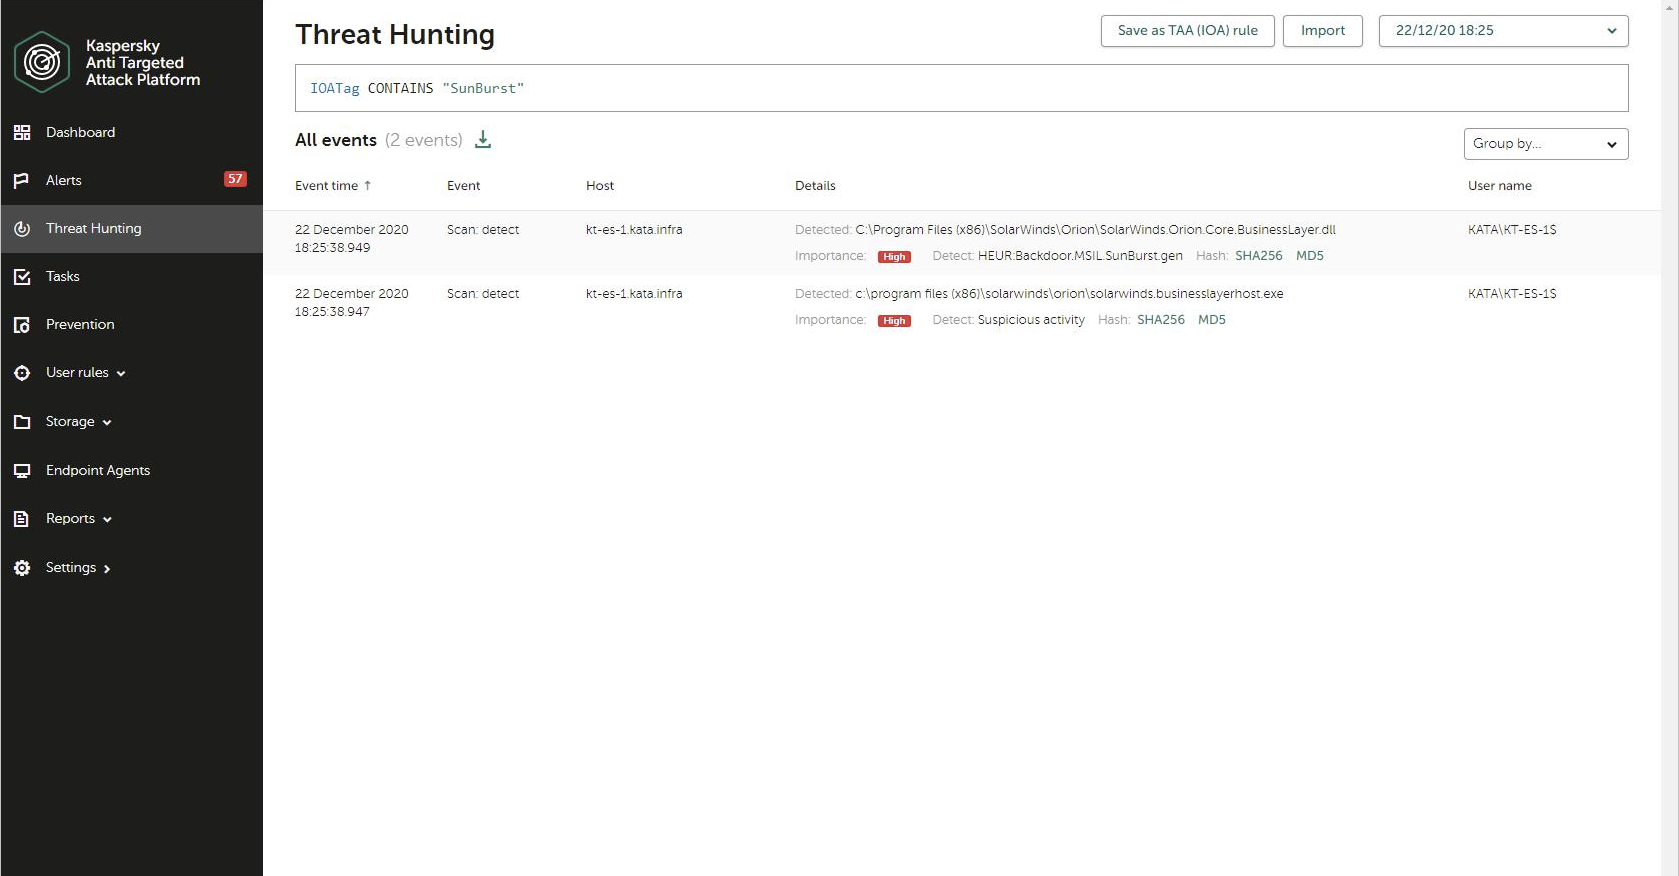Click Scan: detect in first event row
1679x876 pixels.
pyautogui.click(x=483, y=230)
